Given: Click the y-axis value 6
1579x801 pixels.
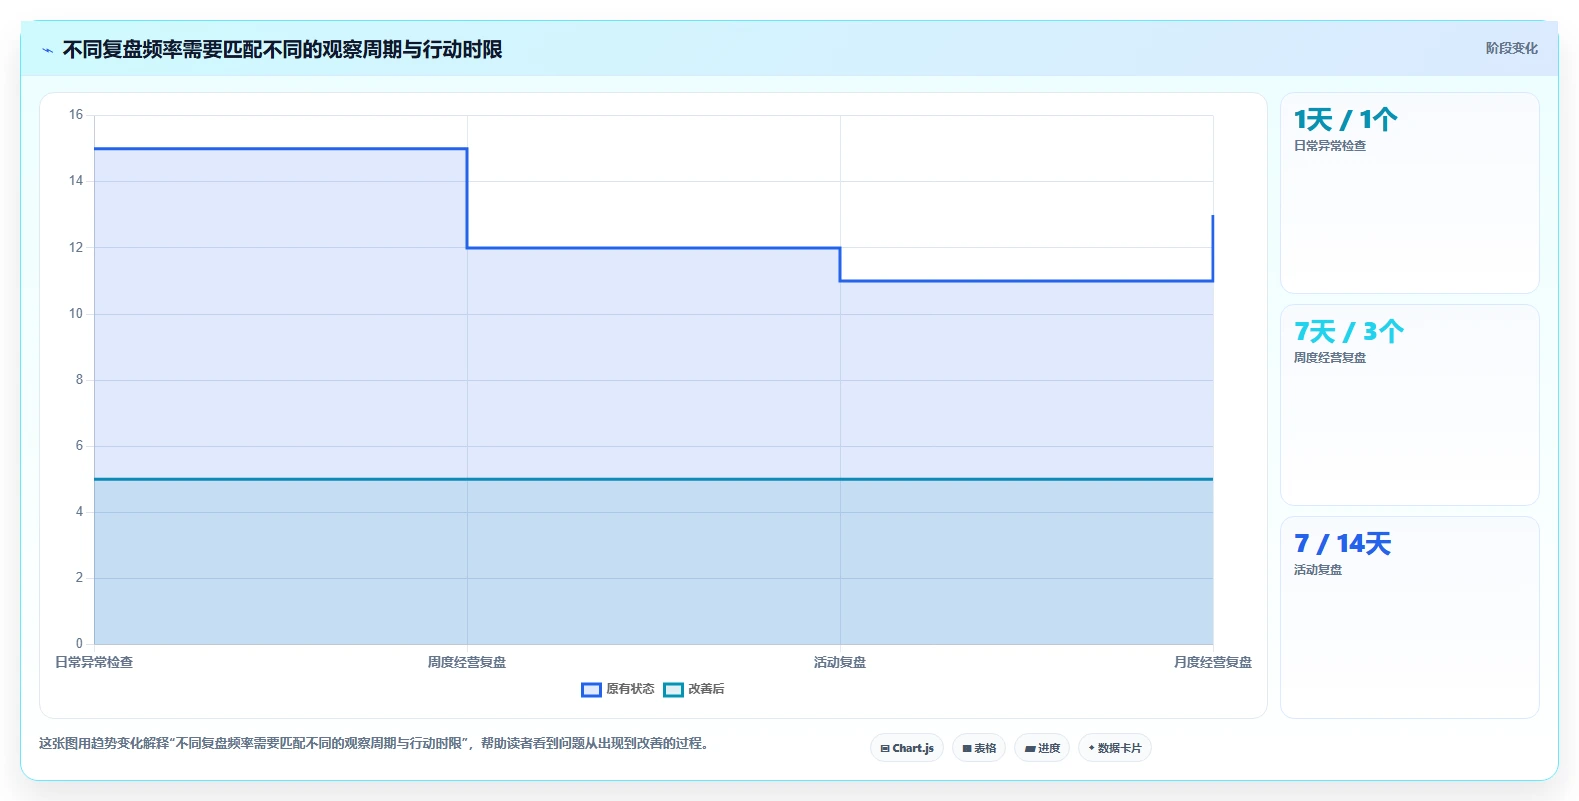Looking at the screenshot, I should 79,445.
